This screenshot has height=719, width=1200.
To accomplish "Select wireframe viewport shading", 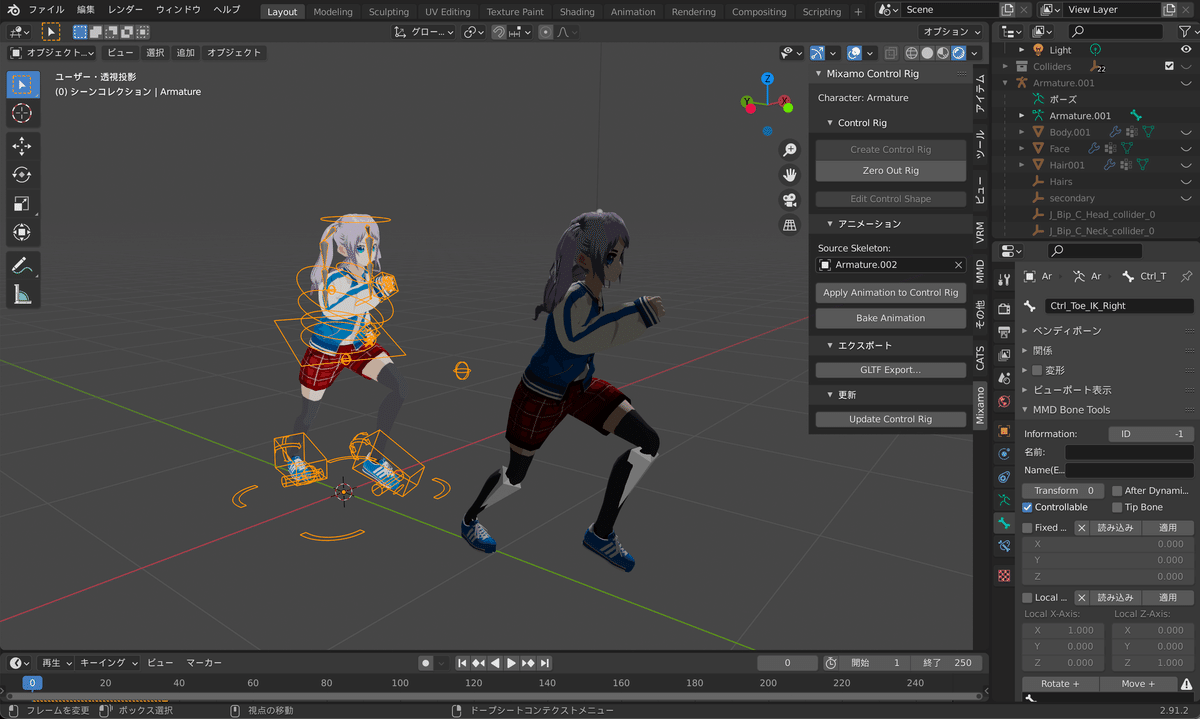I will coord(911,53).
